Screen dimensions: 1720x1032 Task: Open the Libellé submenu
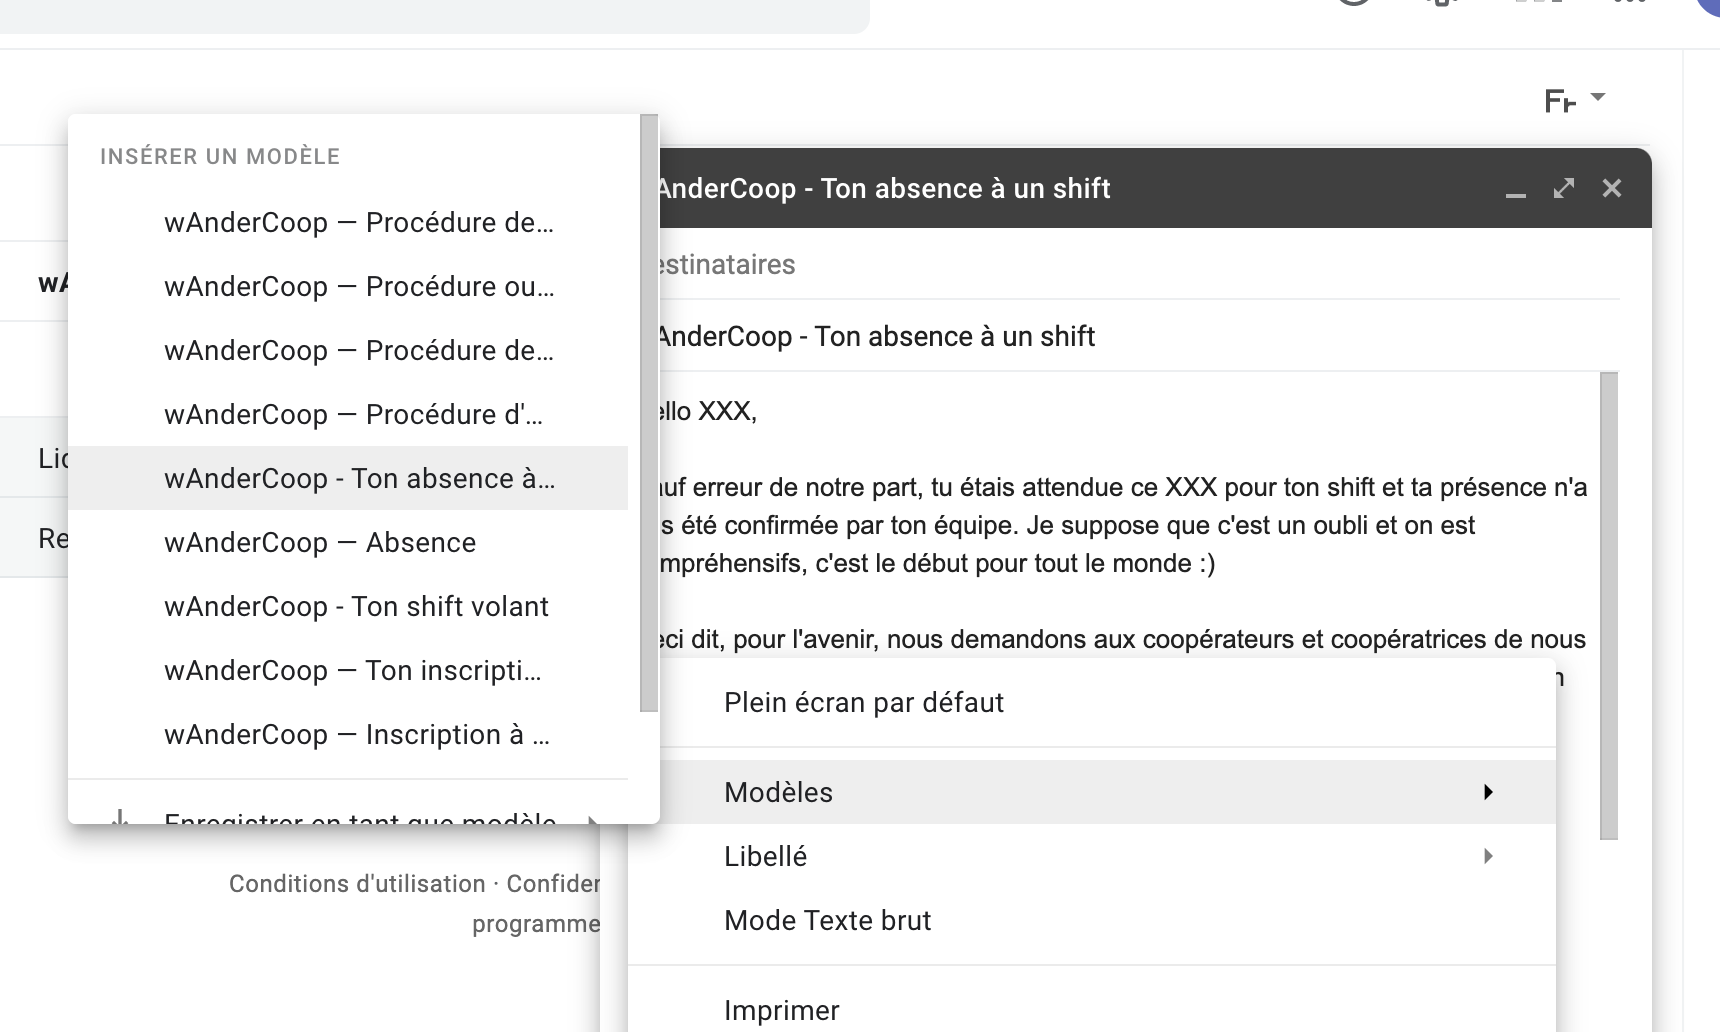(x=1092, y=856)
